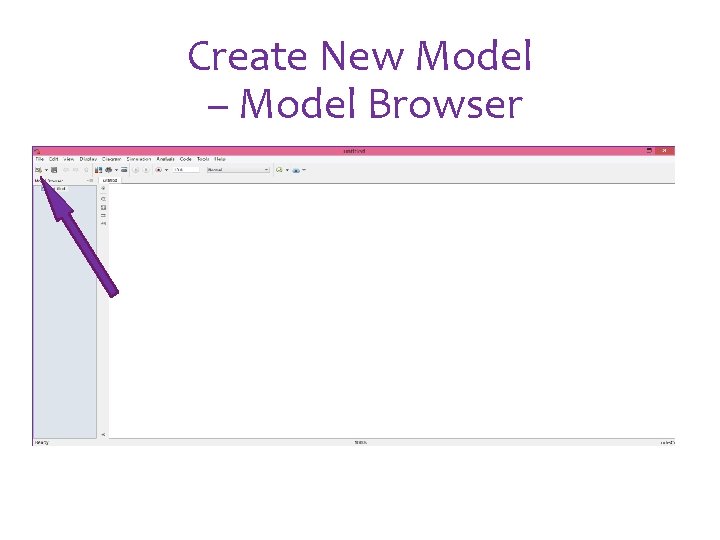Click the model advisor check icon
720x540 pixels.
pos(279,170)
